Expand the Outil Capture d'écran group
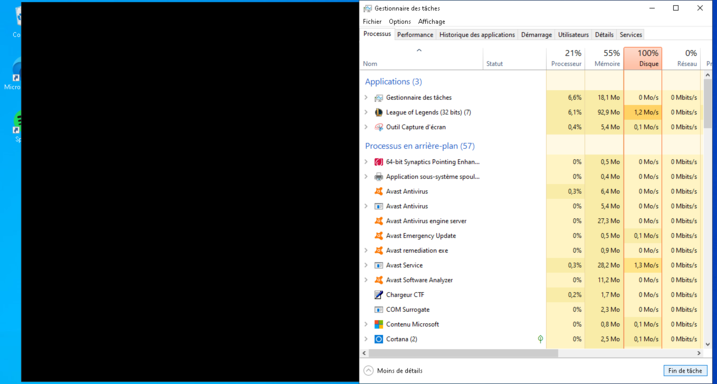 coord(366,127)
